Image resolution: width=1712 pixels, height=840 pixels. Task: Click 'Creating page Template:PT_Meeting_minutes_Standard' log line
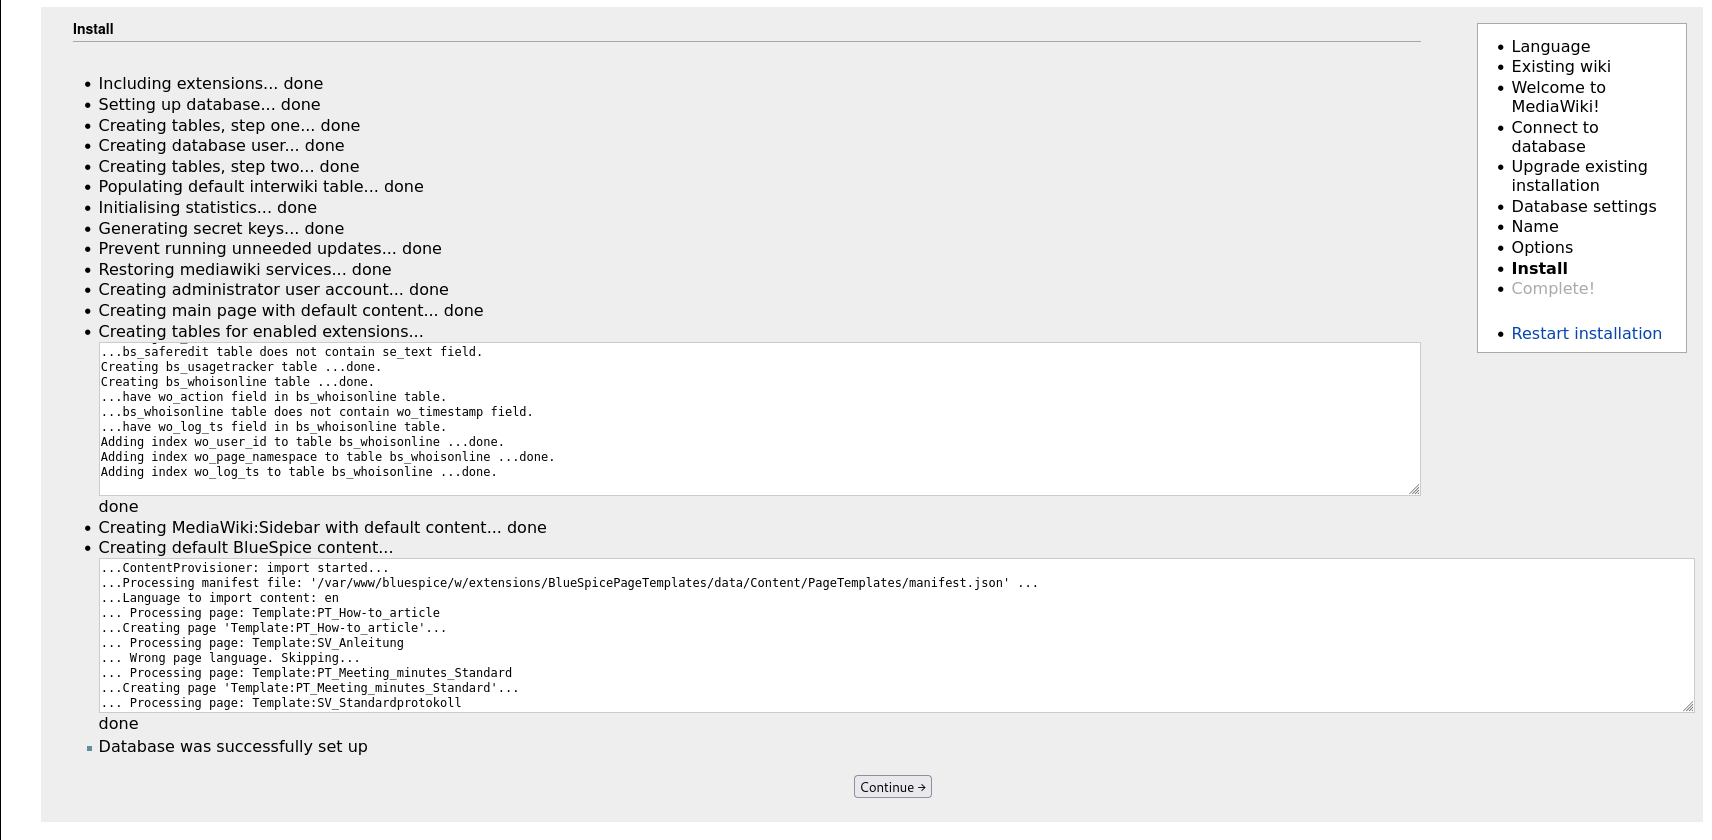pyautogui.click(x=310, y=688)
